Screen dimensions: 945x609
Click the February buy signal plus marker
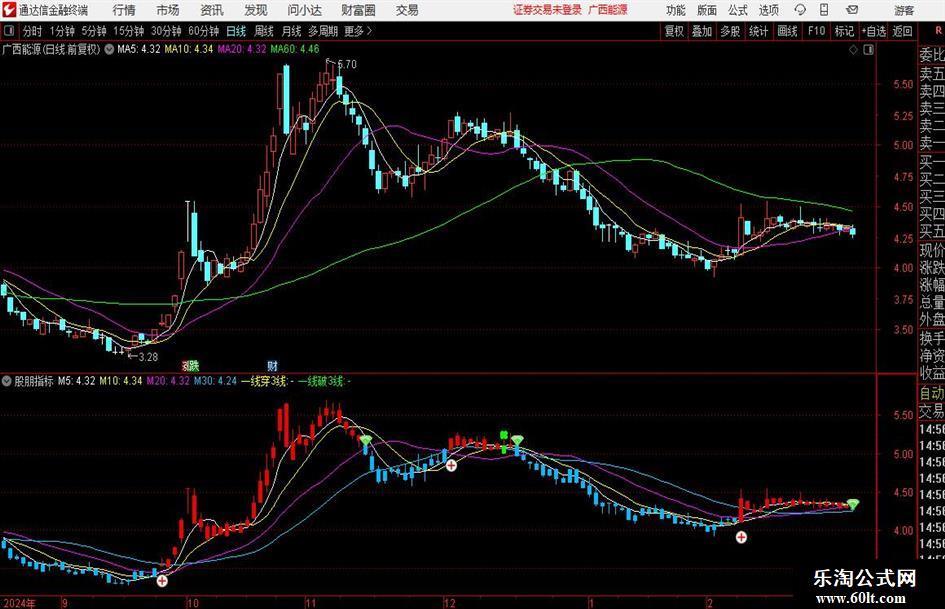point(741,537)
